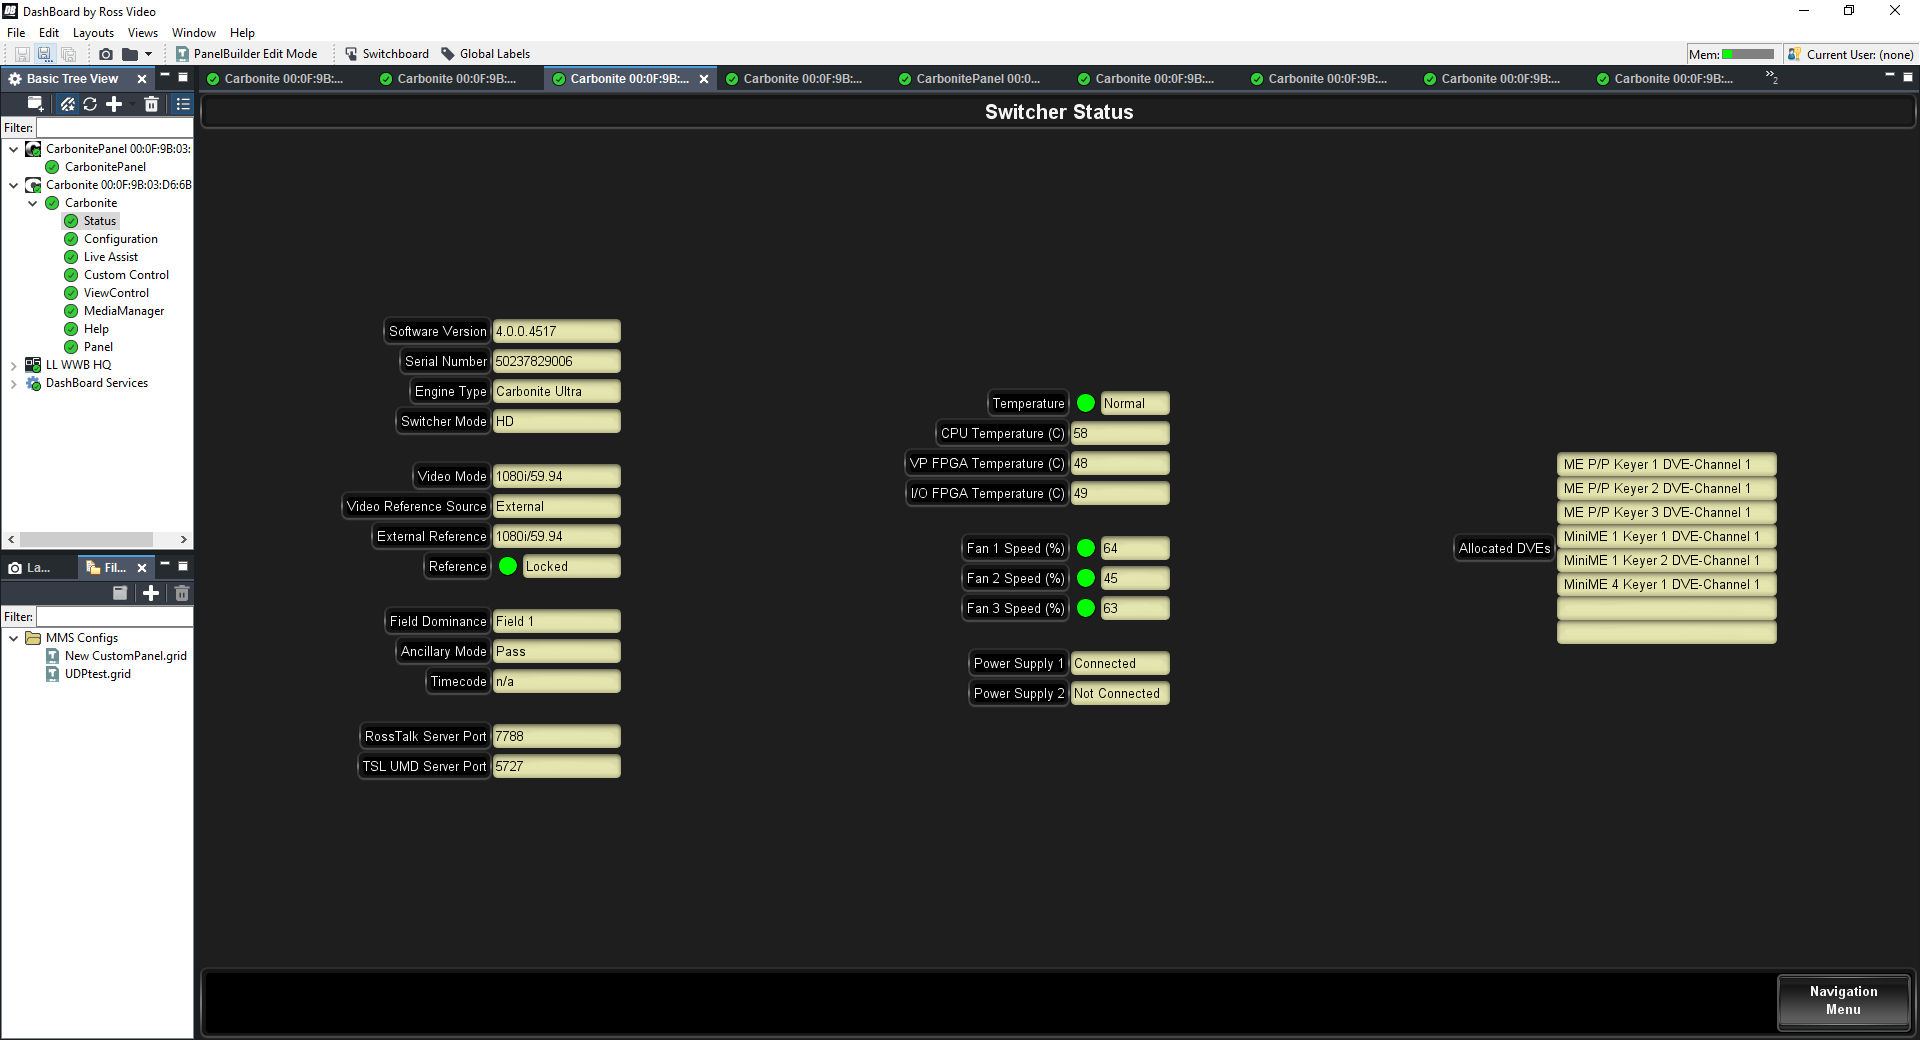The height and width of the screenshot is (1040, 1920).
Task: Maximize the editor area via its toolbar icon
Action: coord(1908,76)
